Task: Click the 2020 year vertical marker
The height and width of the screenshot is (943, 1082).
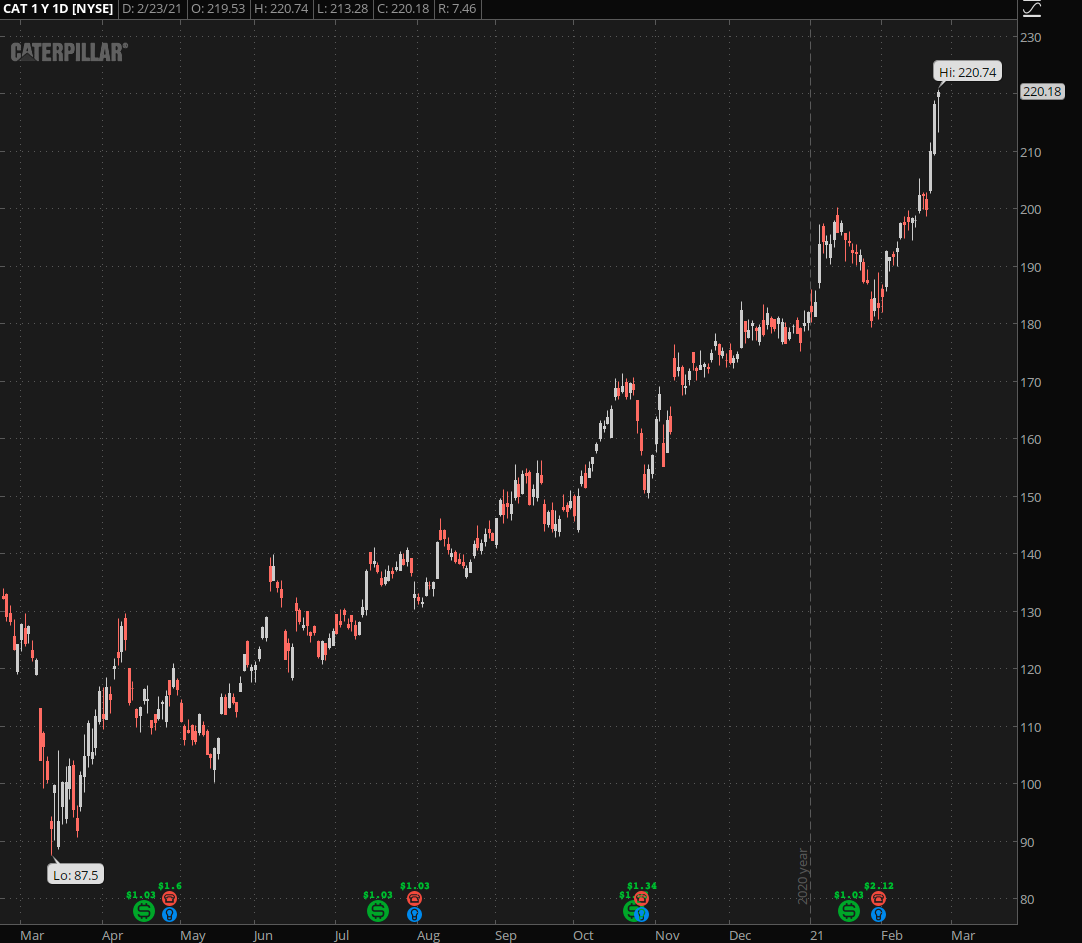Action: (x=809, y=500)
